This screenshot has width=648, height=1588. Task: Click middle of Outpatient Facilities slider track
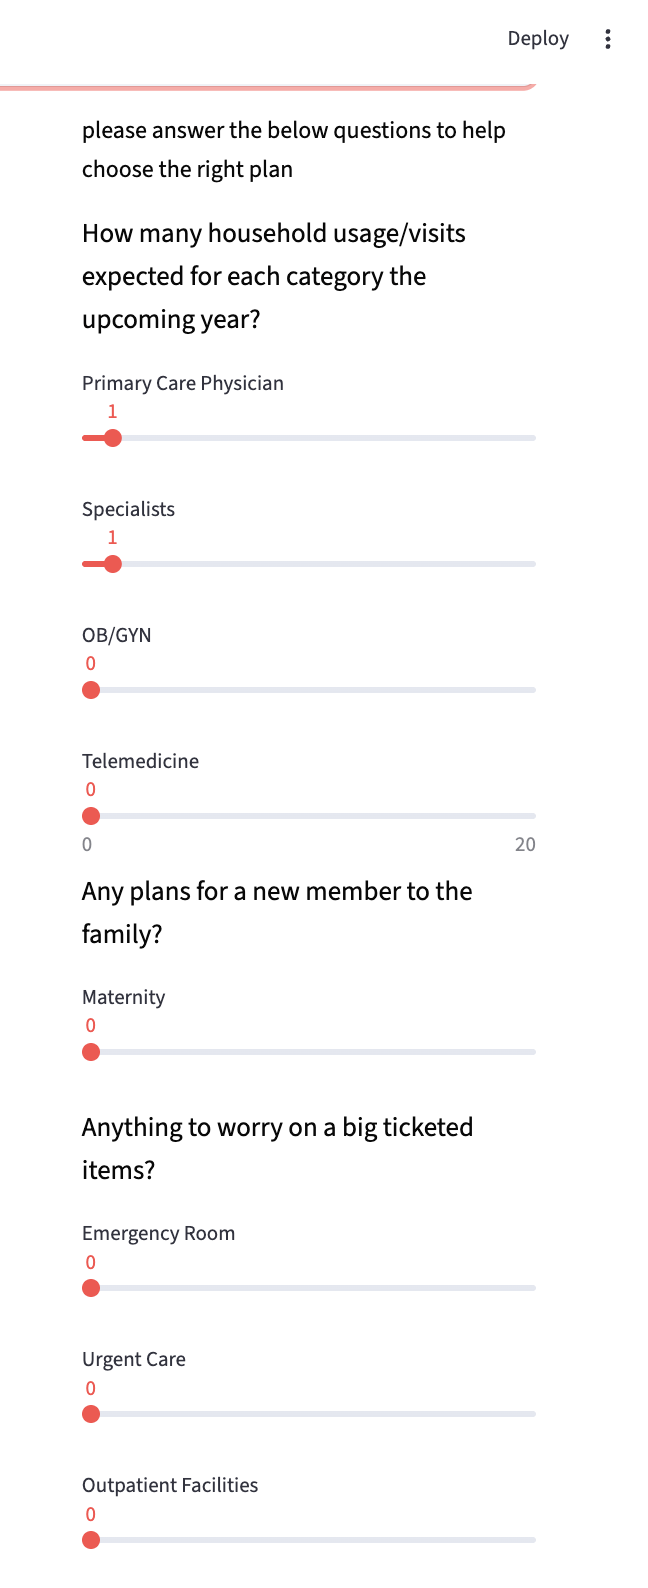click(x=309, y=1540)
